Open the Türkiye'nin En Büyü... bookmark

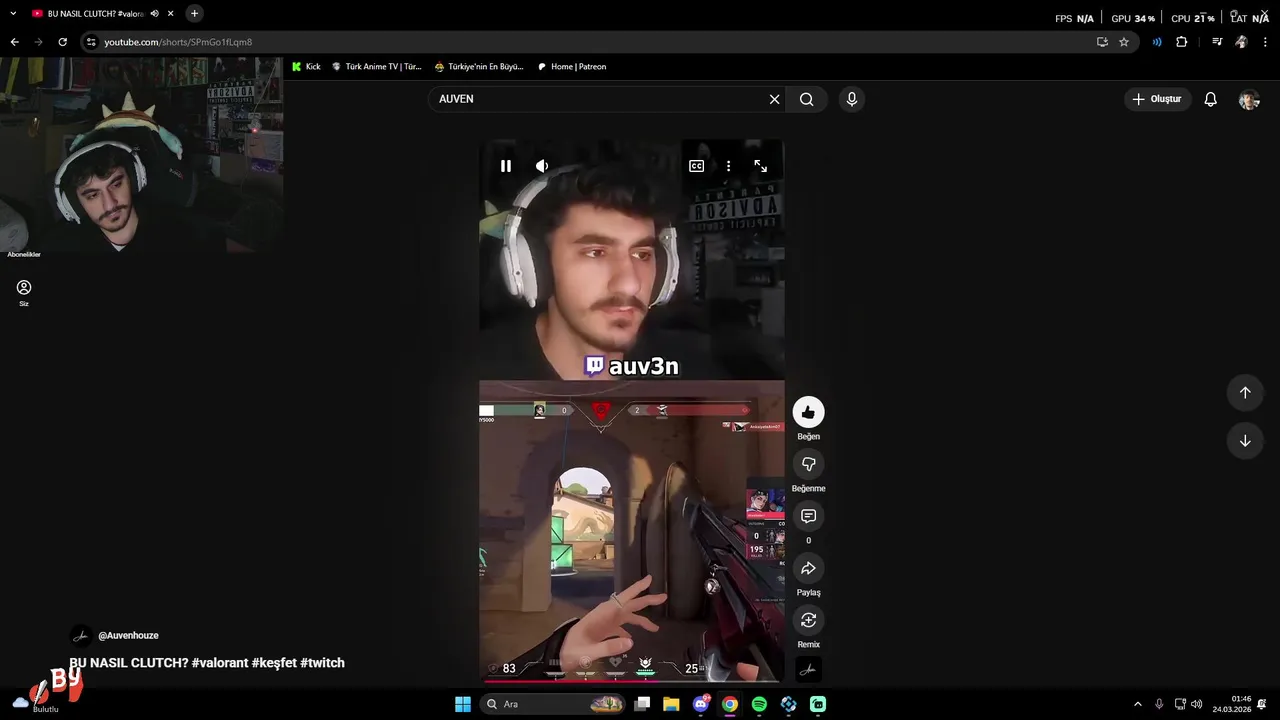tap(479, 67)
